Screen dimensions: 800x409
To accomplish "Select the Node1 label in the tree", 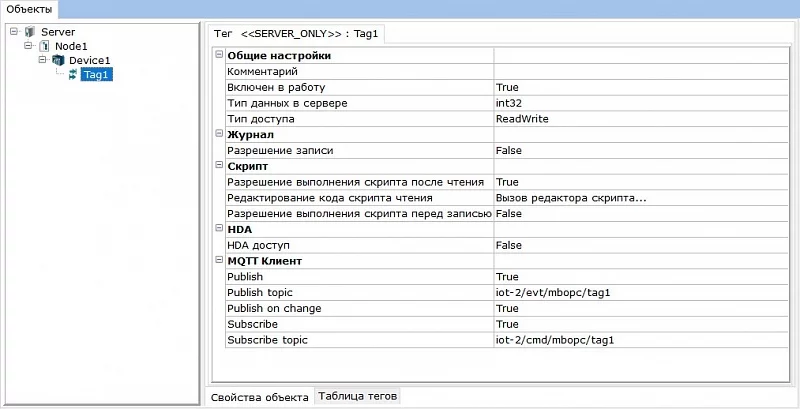I will click(71, 46).
